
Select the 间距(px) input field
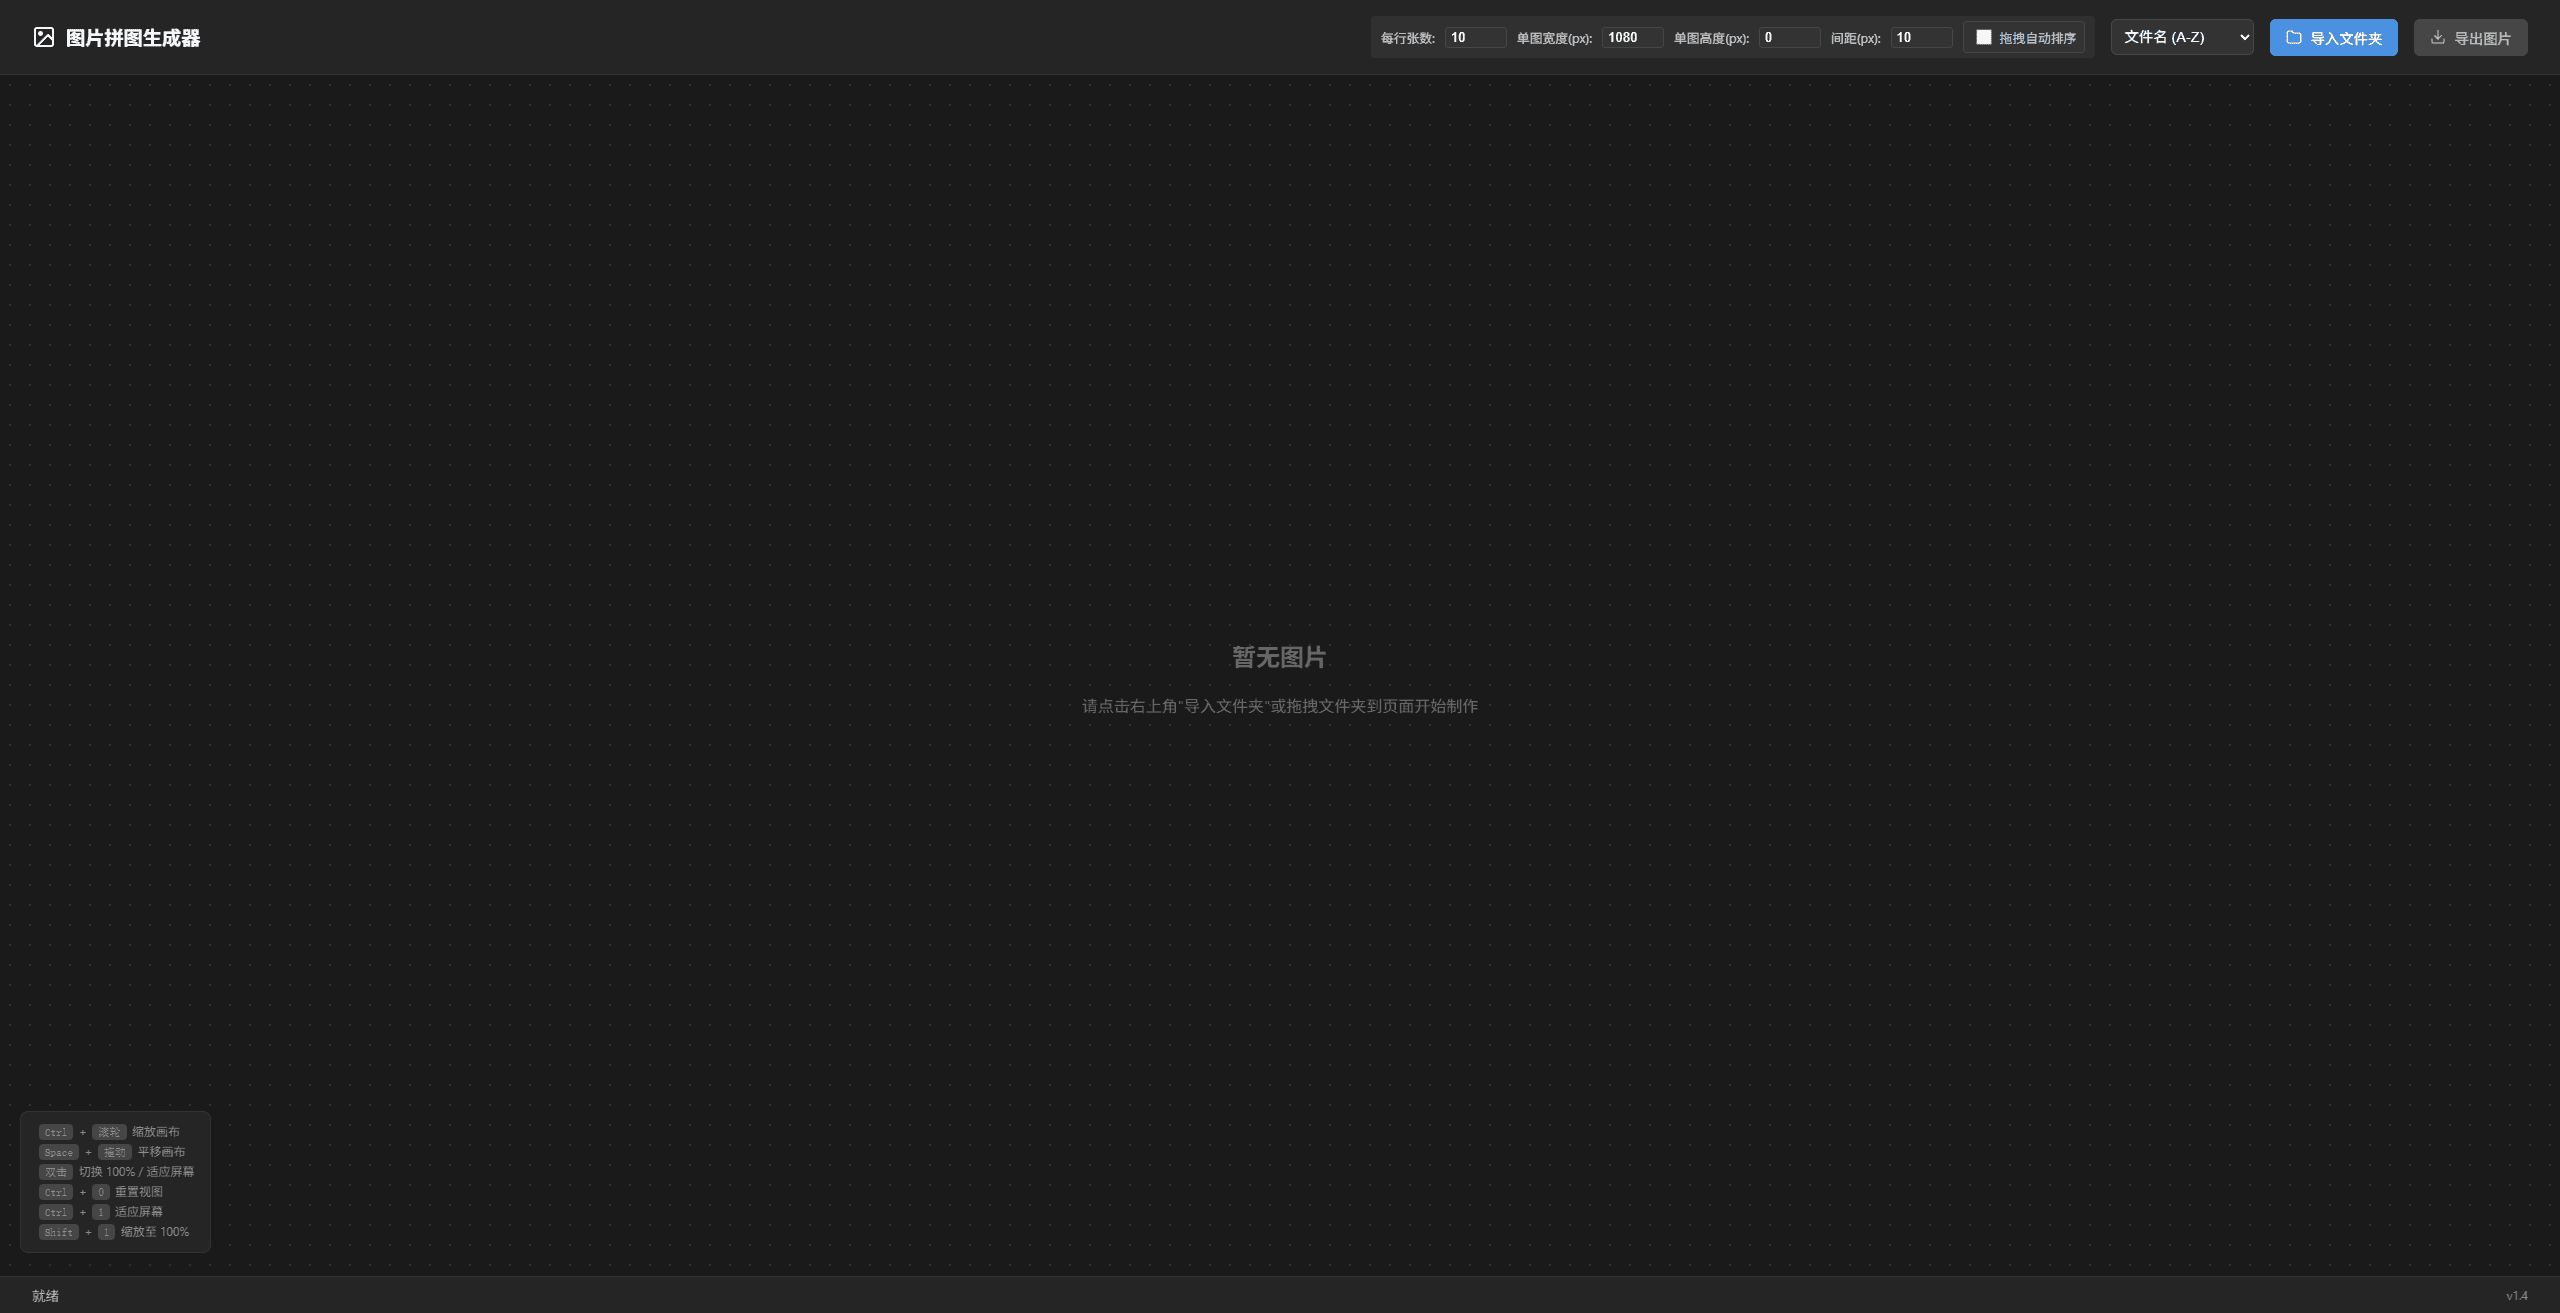pyautogui.click(x=1921, y=38)
